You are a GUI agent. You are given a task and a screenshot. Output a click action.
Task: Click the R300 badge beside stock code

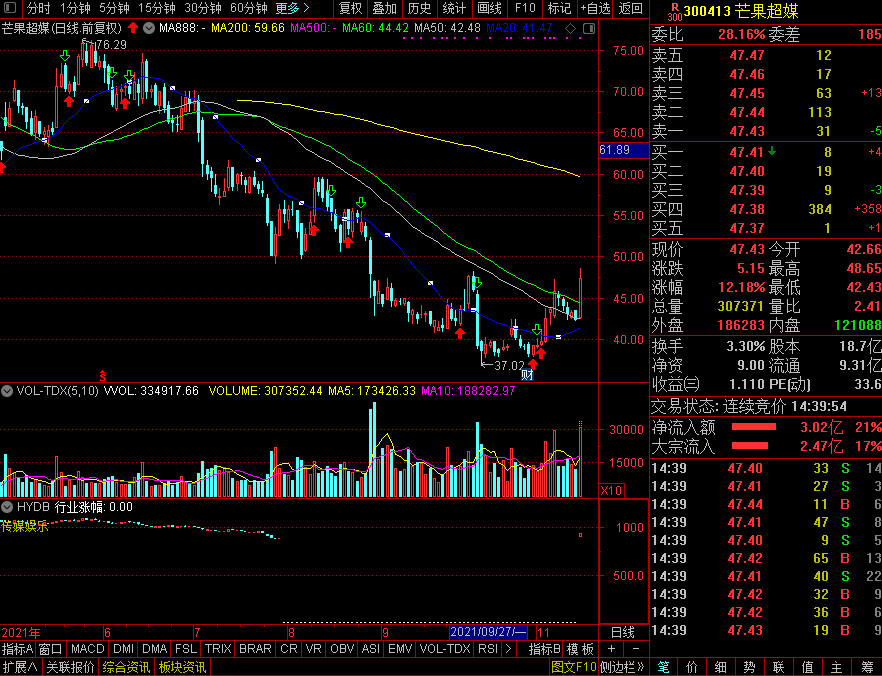point(674,11)
